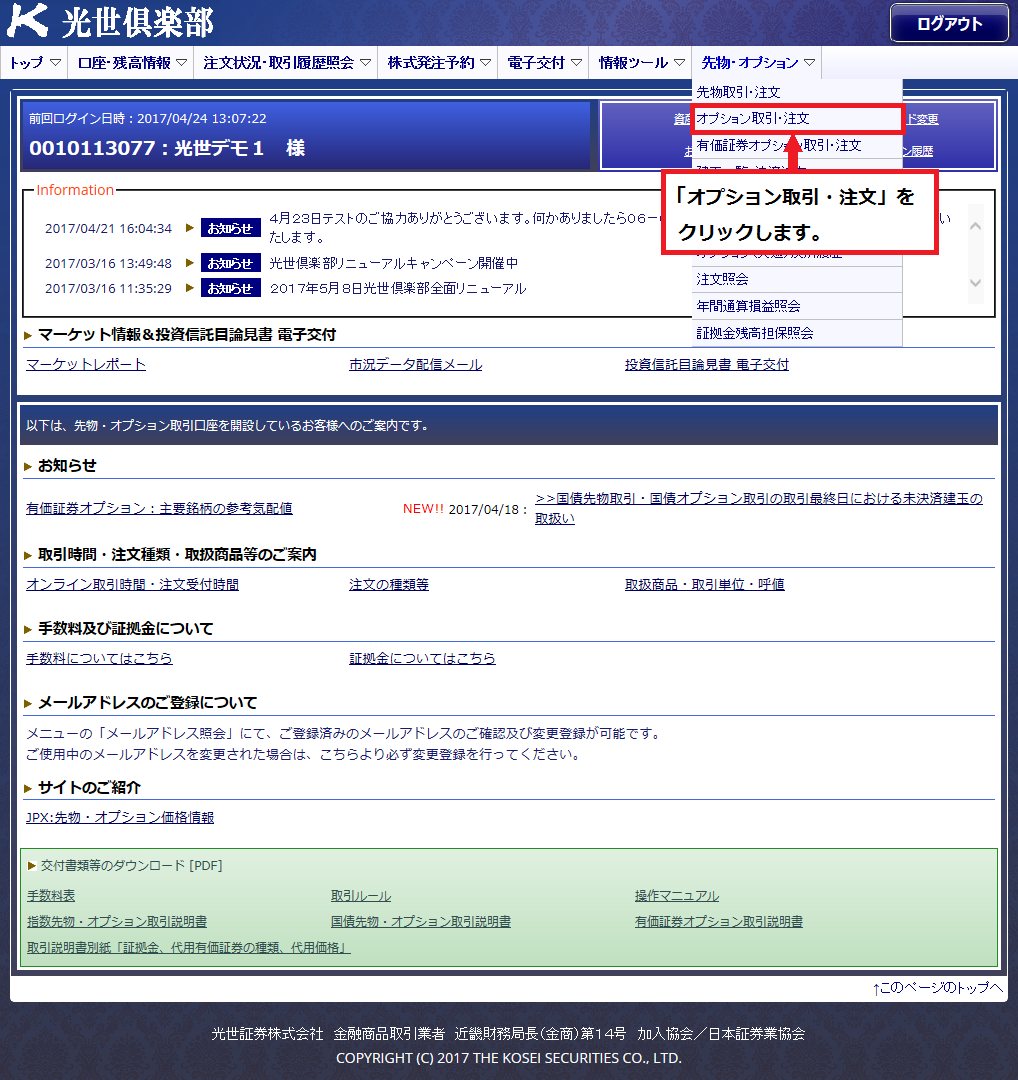Open 有価証券オプション：主要銘柄の参考気配値 link
The height and width of the screenshot is (1080, 1018).
click(x=159, y=508)
